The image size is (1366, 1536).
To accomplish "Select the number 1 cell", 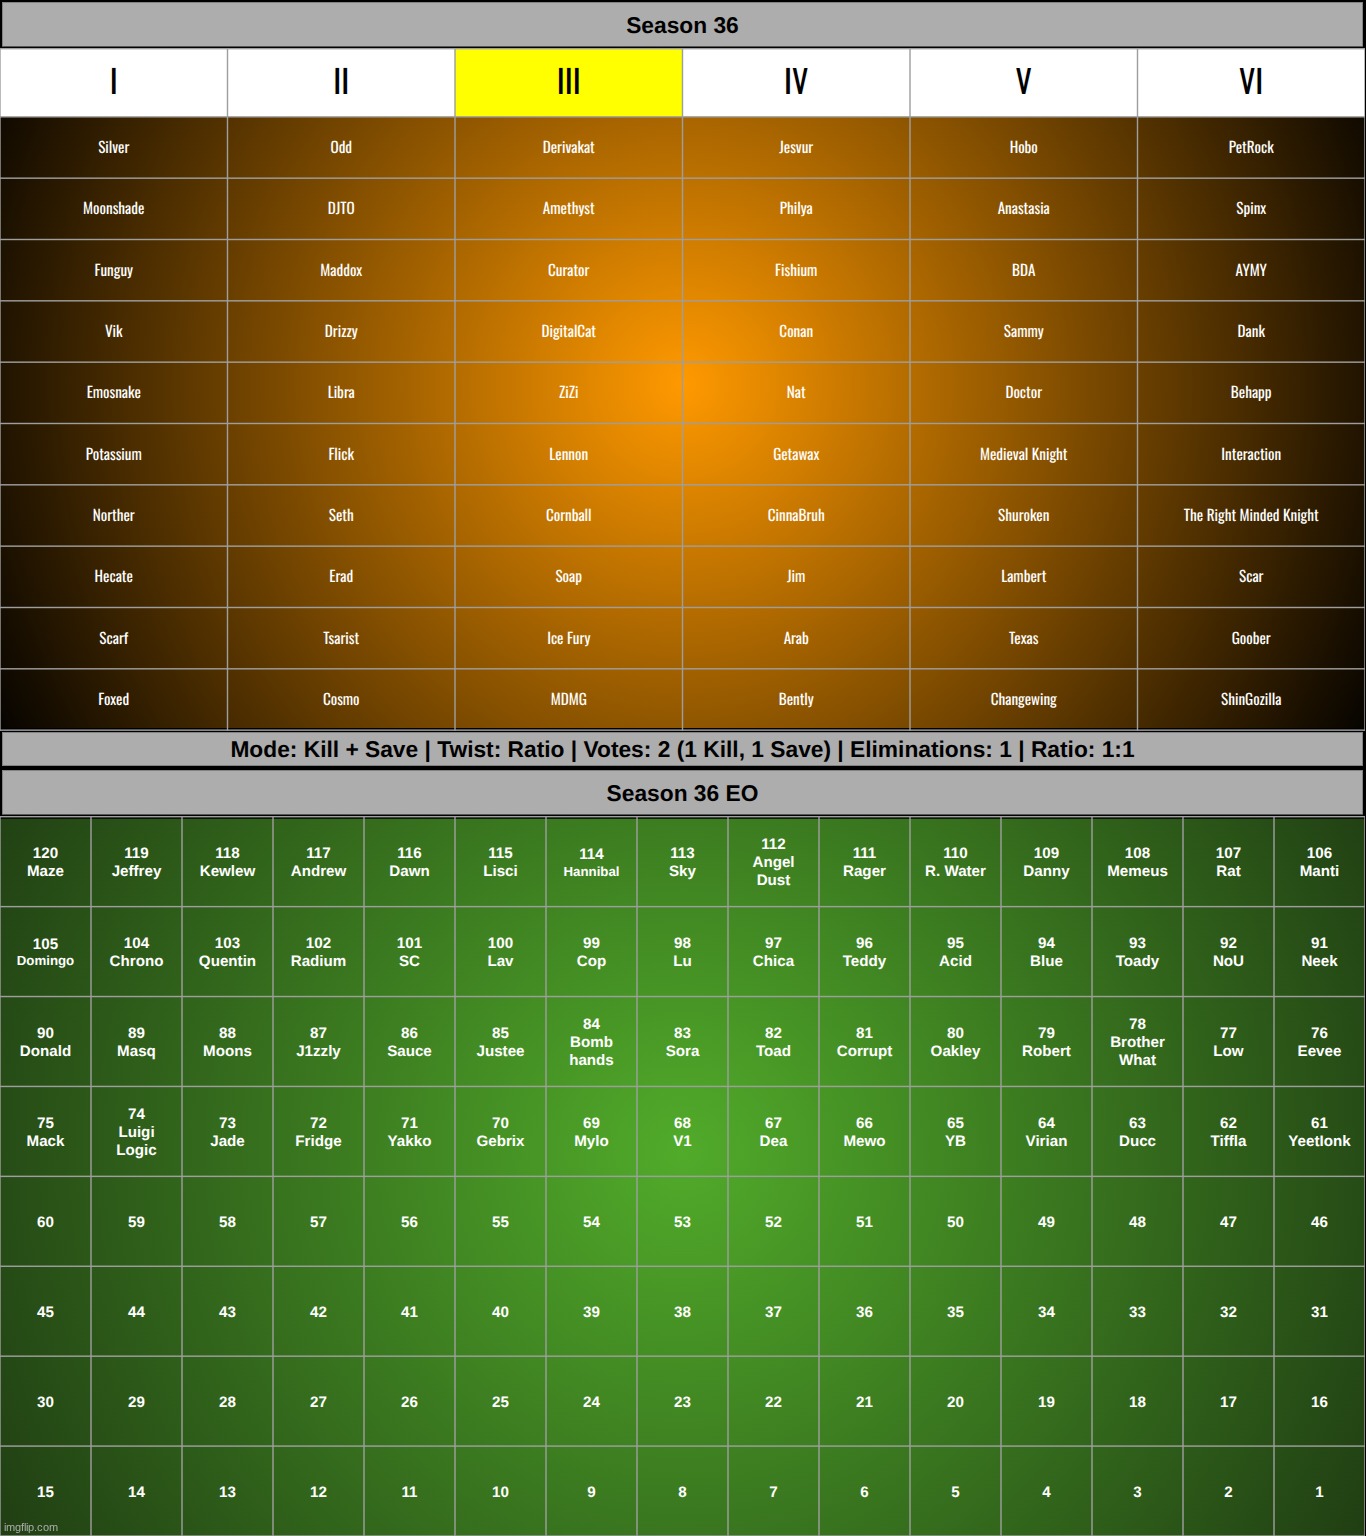I will click(1319, 1491).
